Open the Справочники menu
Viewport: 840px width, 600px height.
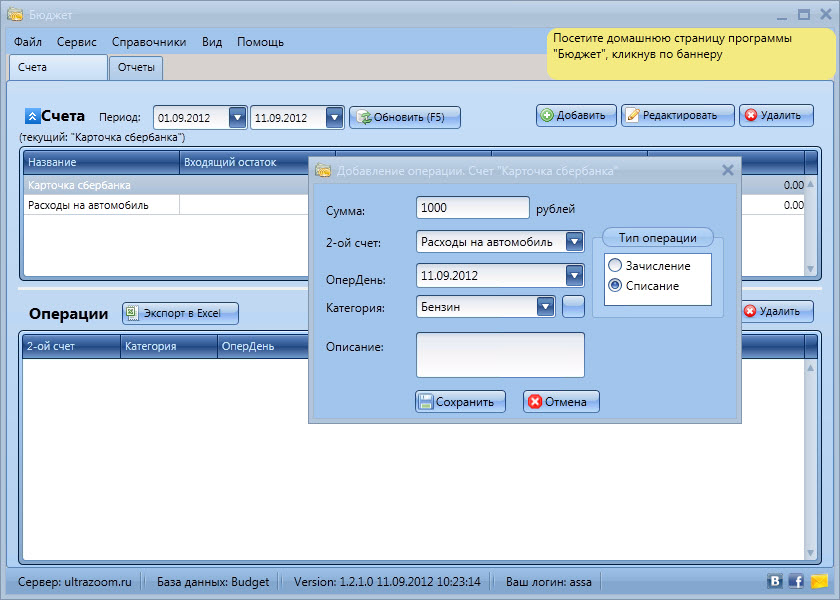click(x=149, y=42)
